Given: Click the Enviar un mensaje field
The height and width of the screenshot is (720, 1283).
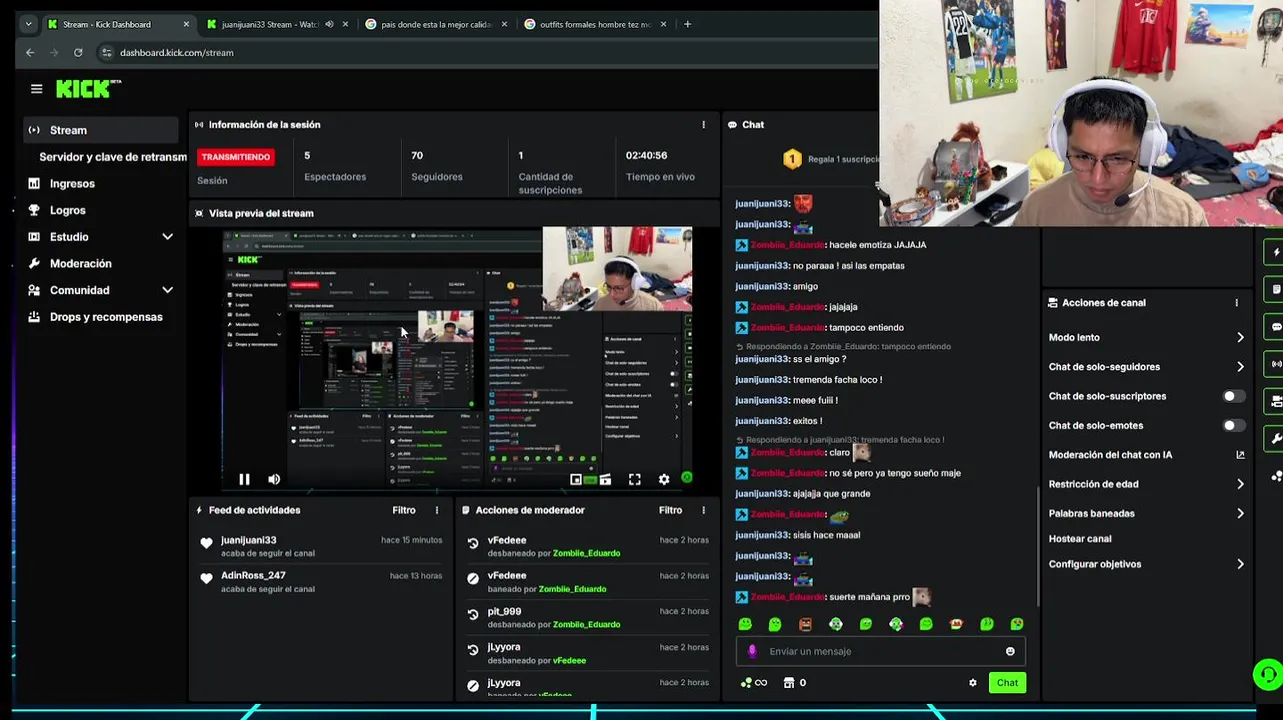Looking at the screenshot, I should tap(880, 651).
